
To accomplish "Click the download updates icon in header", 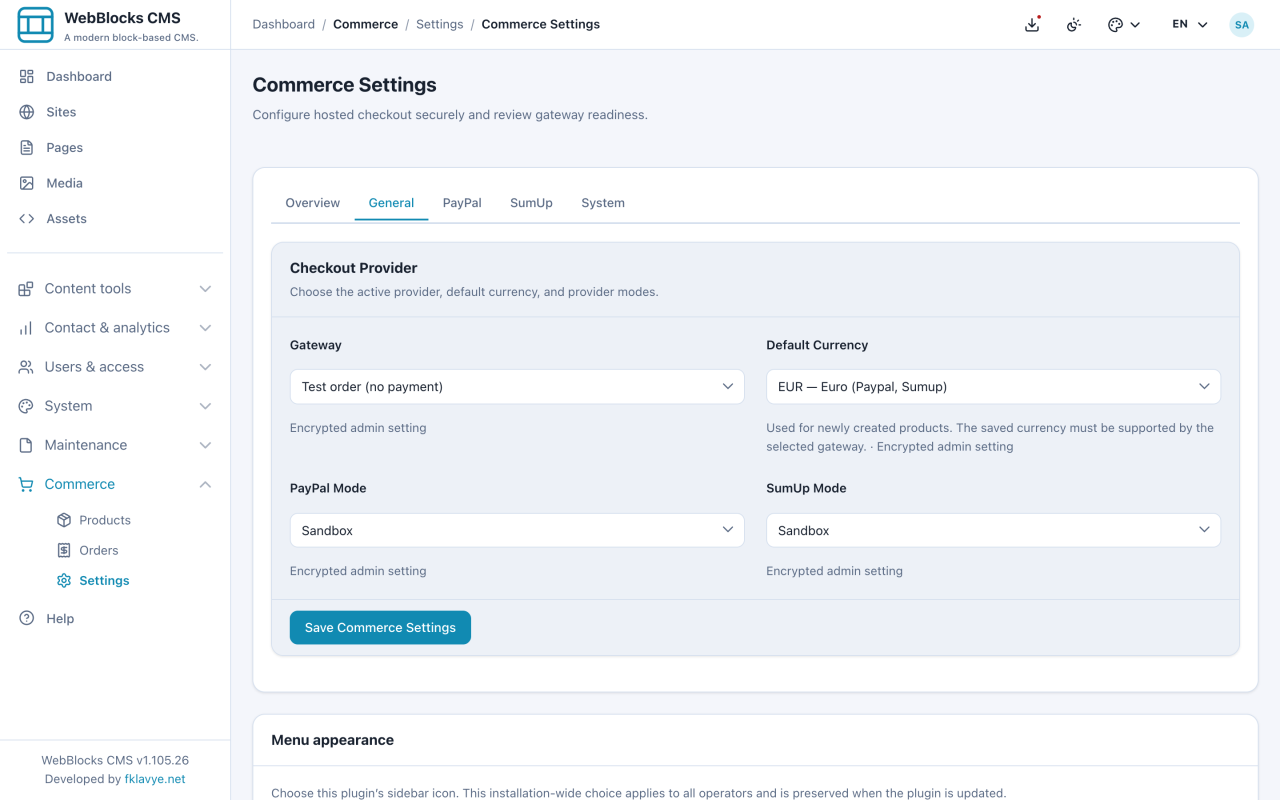I will pyautogui.click(x=1032, y=24).
